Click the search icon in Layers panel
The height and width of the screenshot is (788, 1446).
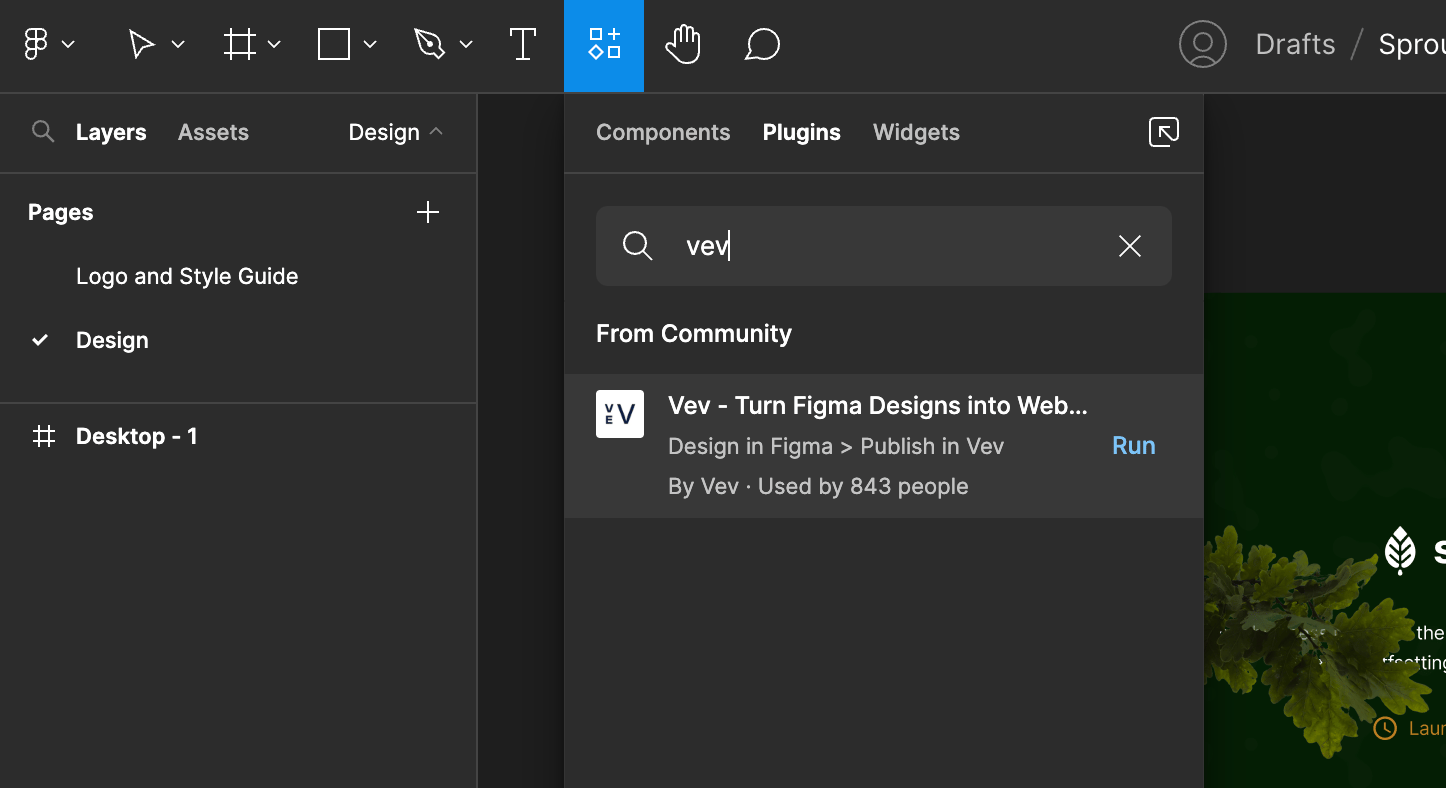[x=42, y=131]
